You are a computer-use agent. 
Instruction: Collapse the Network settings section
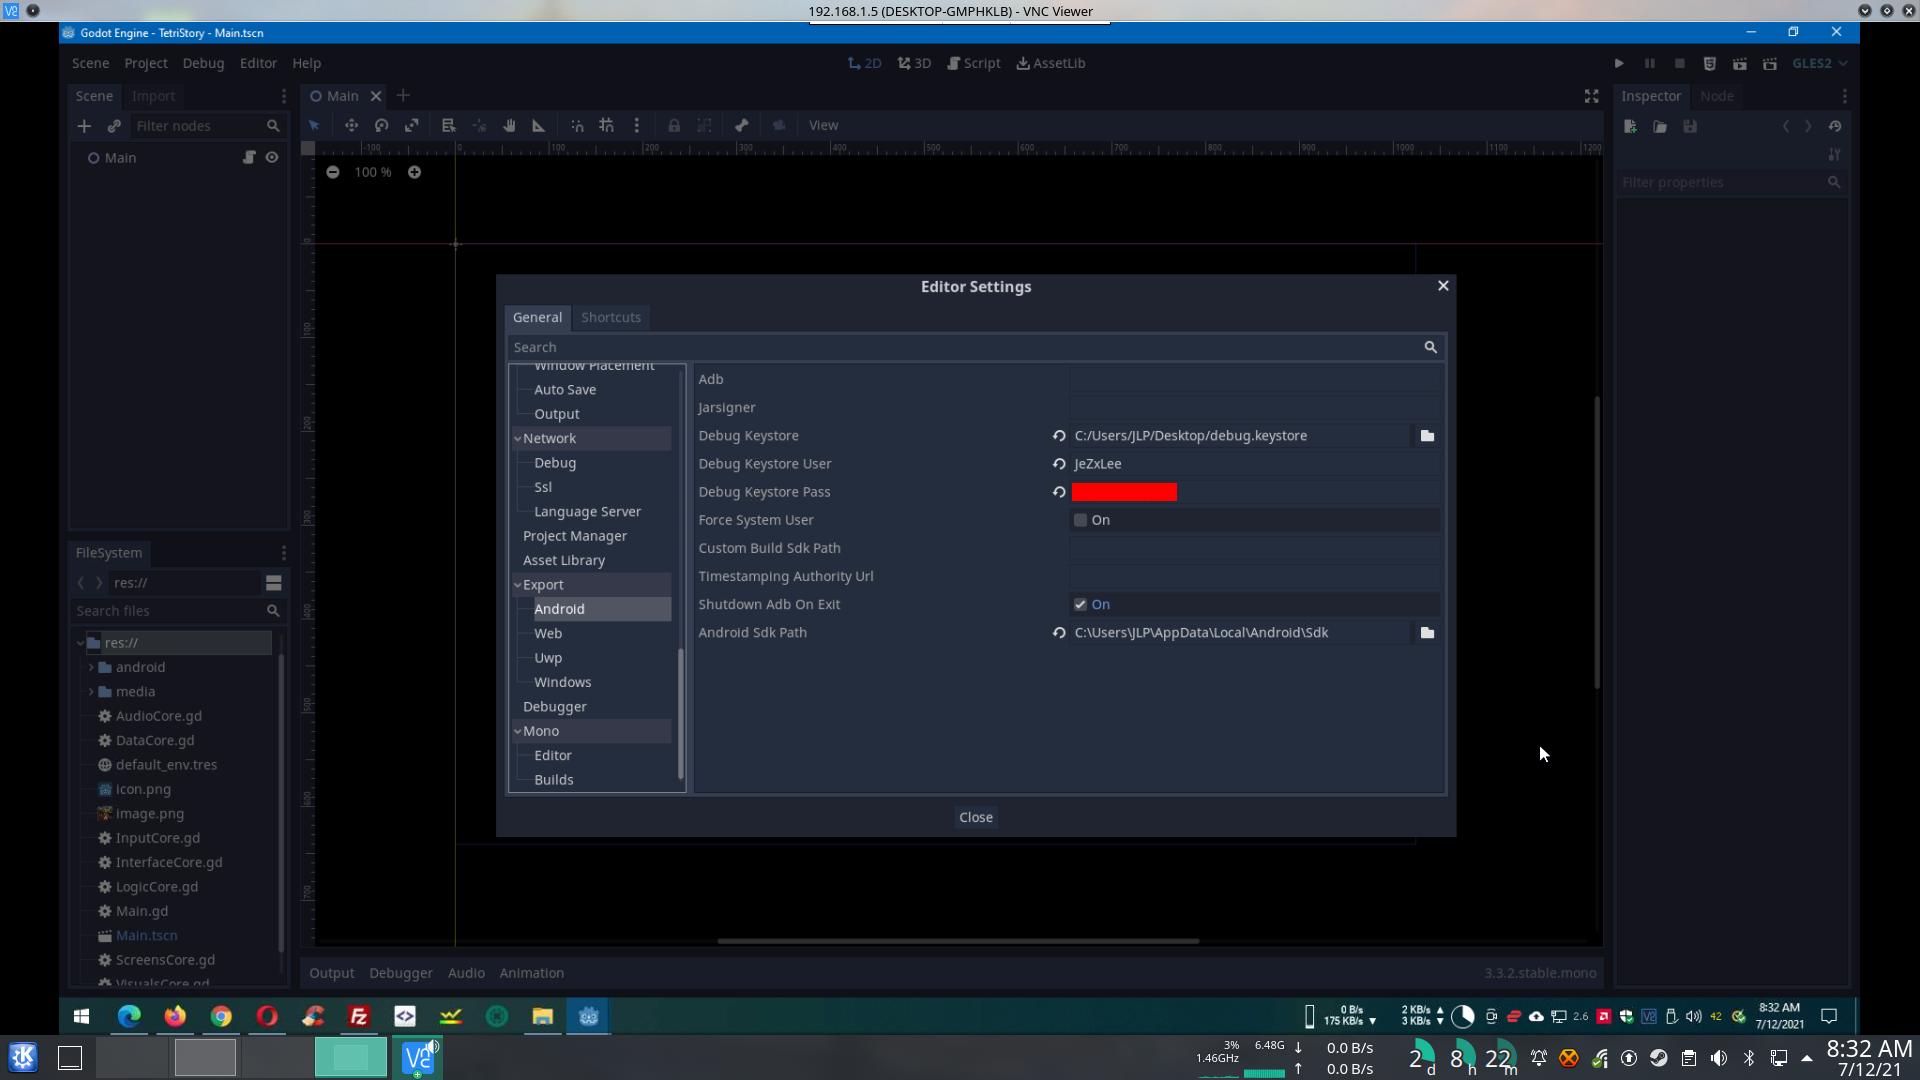[x=518, y=439]
